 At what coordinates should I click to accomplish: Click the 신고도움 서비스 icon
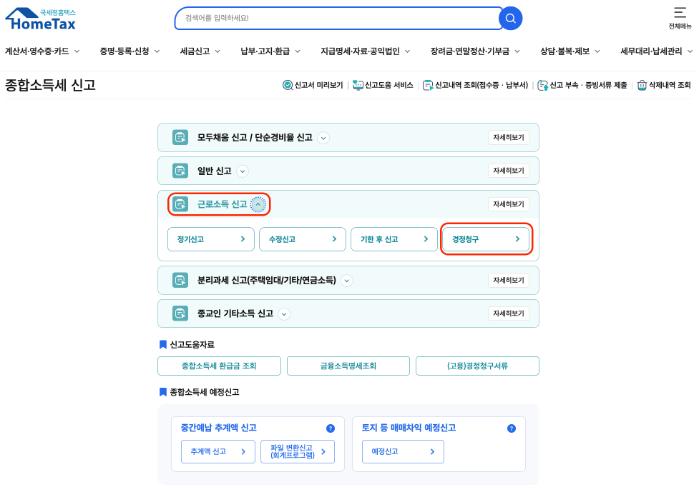pos(358,85)
